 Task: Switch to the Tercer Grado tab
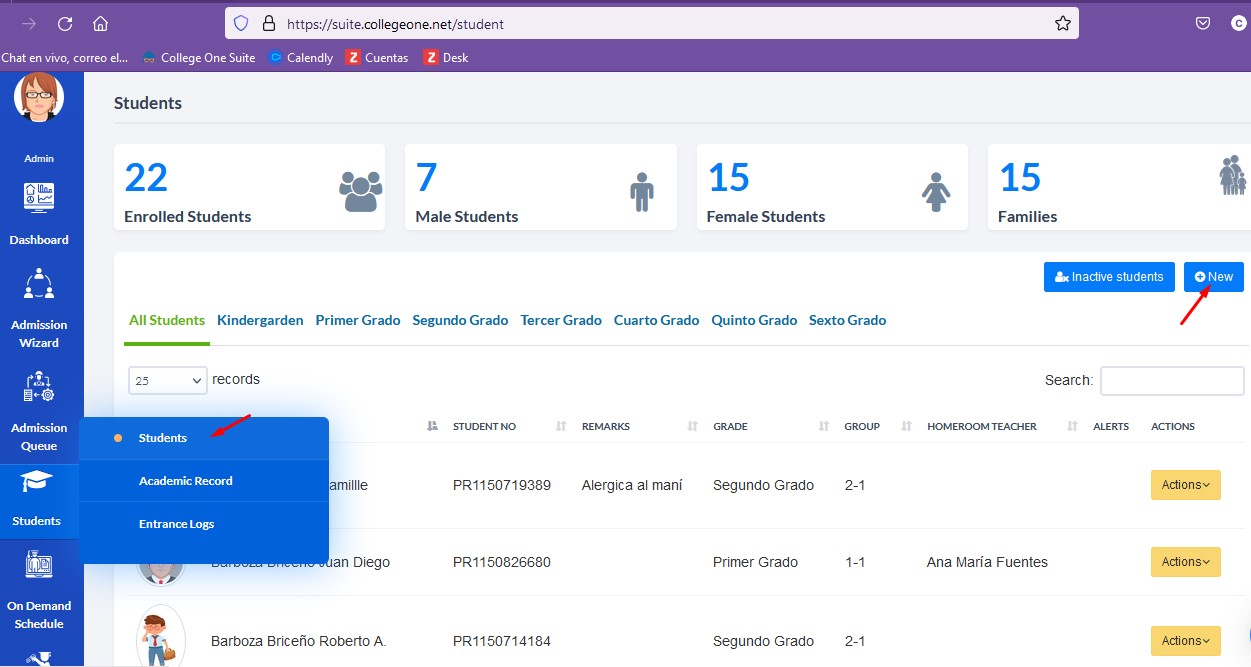pos(561,321)
